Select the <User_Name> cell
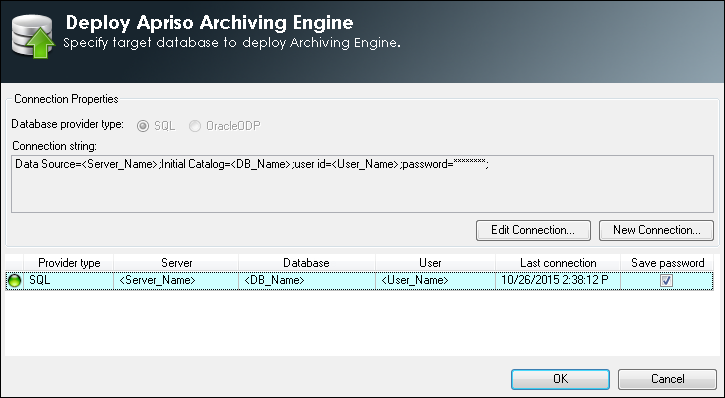Screen dimensions: 725x398 tap(435, 280)
